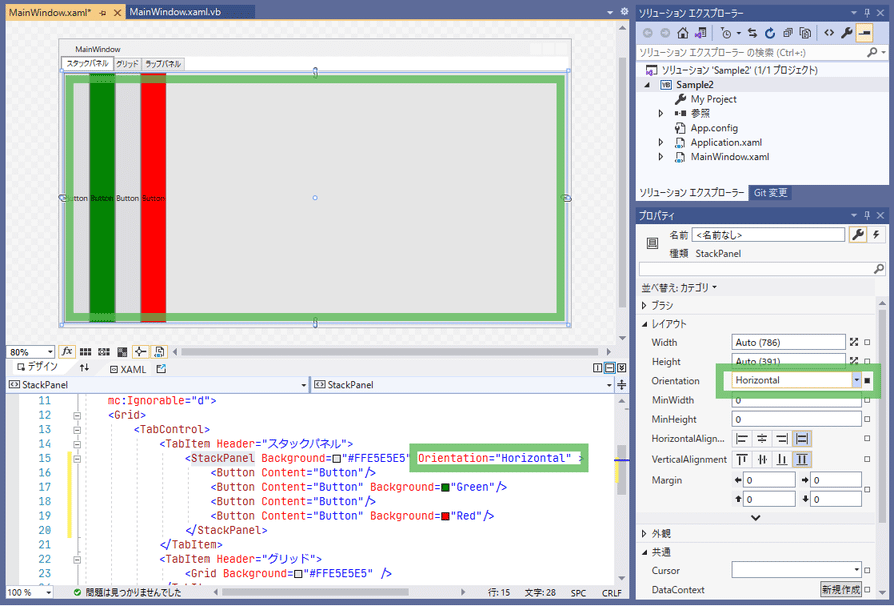Switch to the MainWindow.xaml.vb tab

pyautogui.click(x=176, y=11)
